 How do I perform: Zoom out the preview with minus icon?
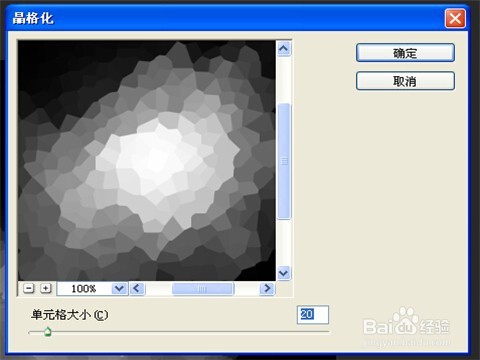(29, 288)
